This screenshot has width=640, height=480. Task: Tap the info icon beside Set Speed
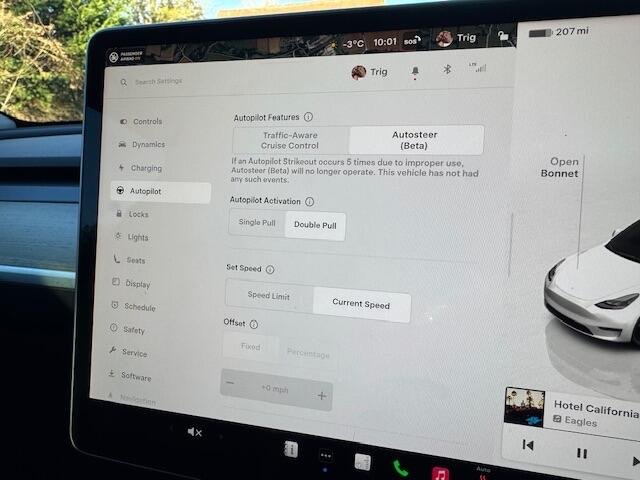[x=270, y=269]
